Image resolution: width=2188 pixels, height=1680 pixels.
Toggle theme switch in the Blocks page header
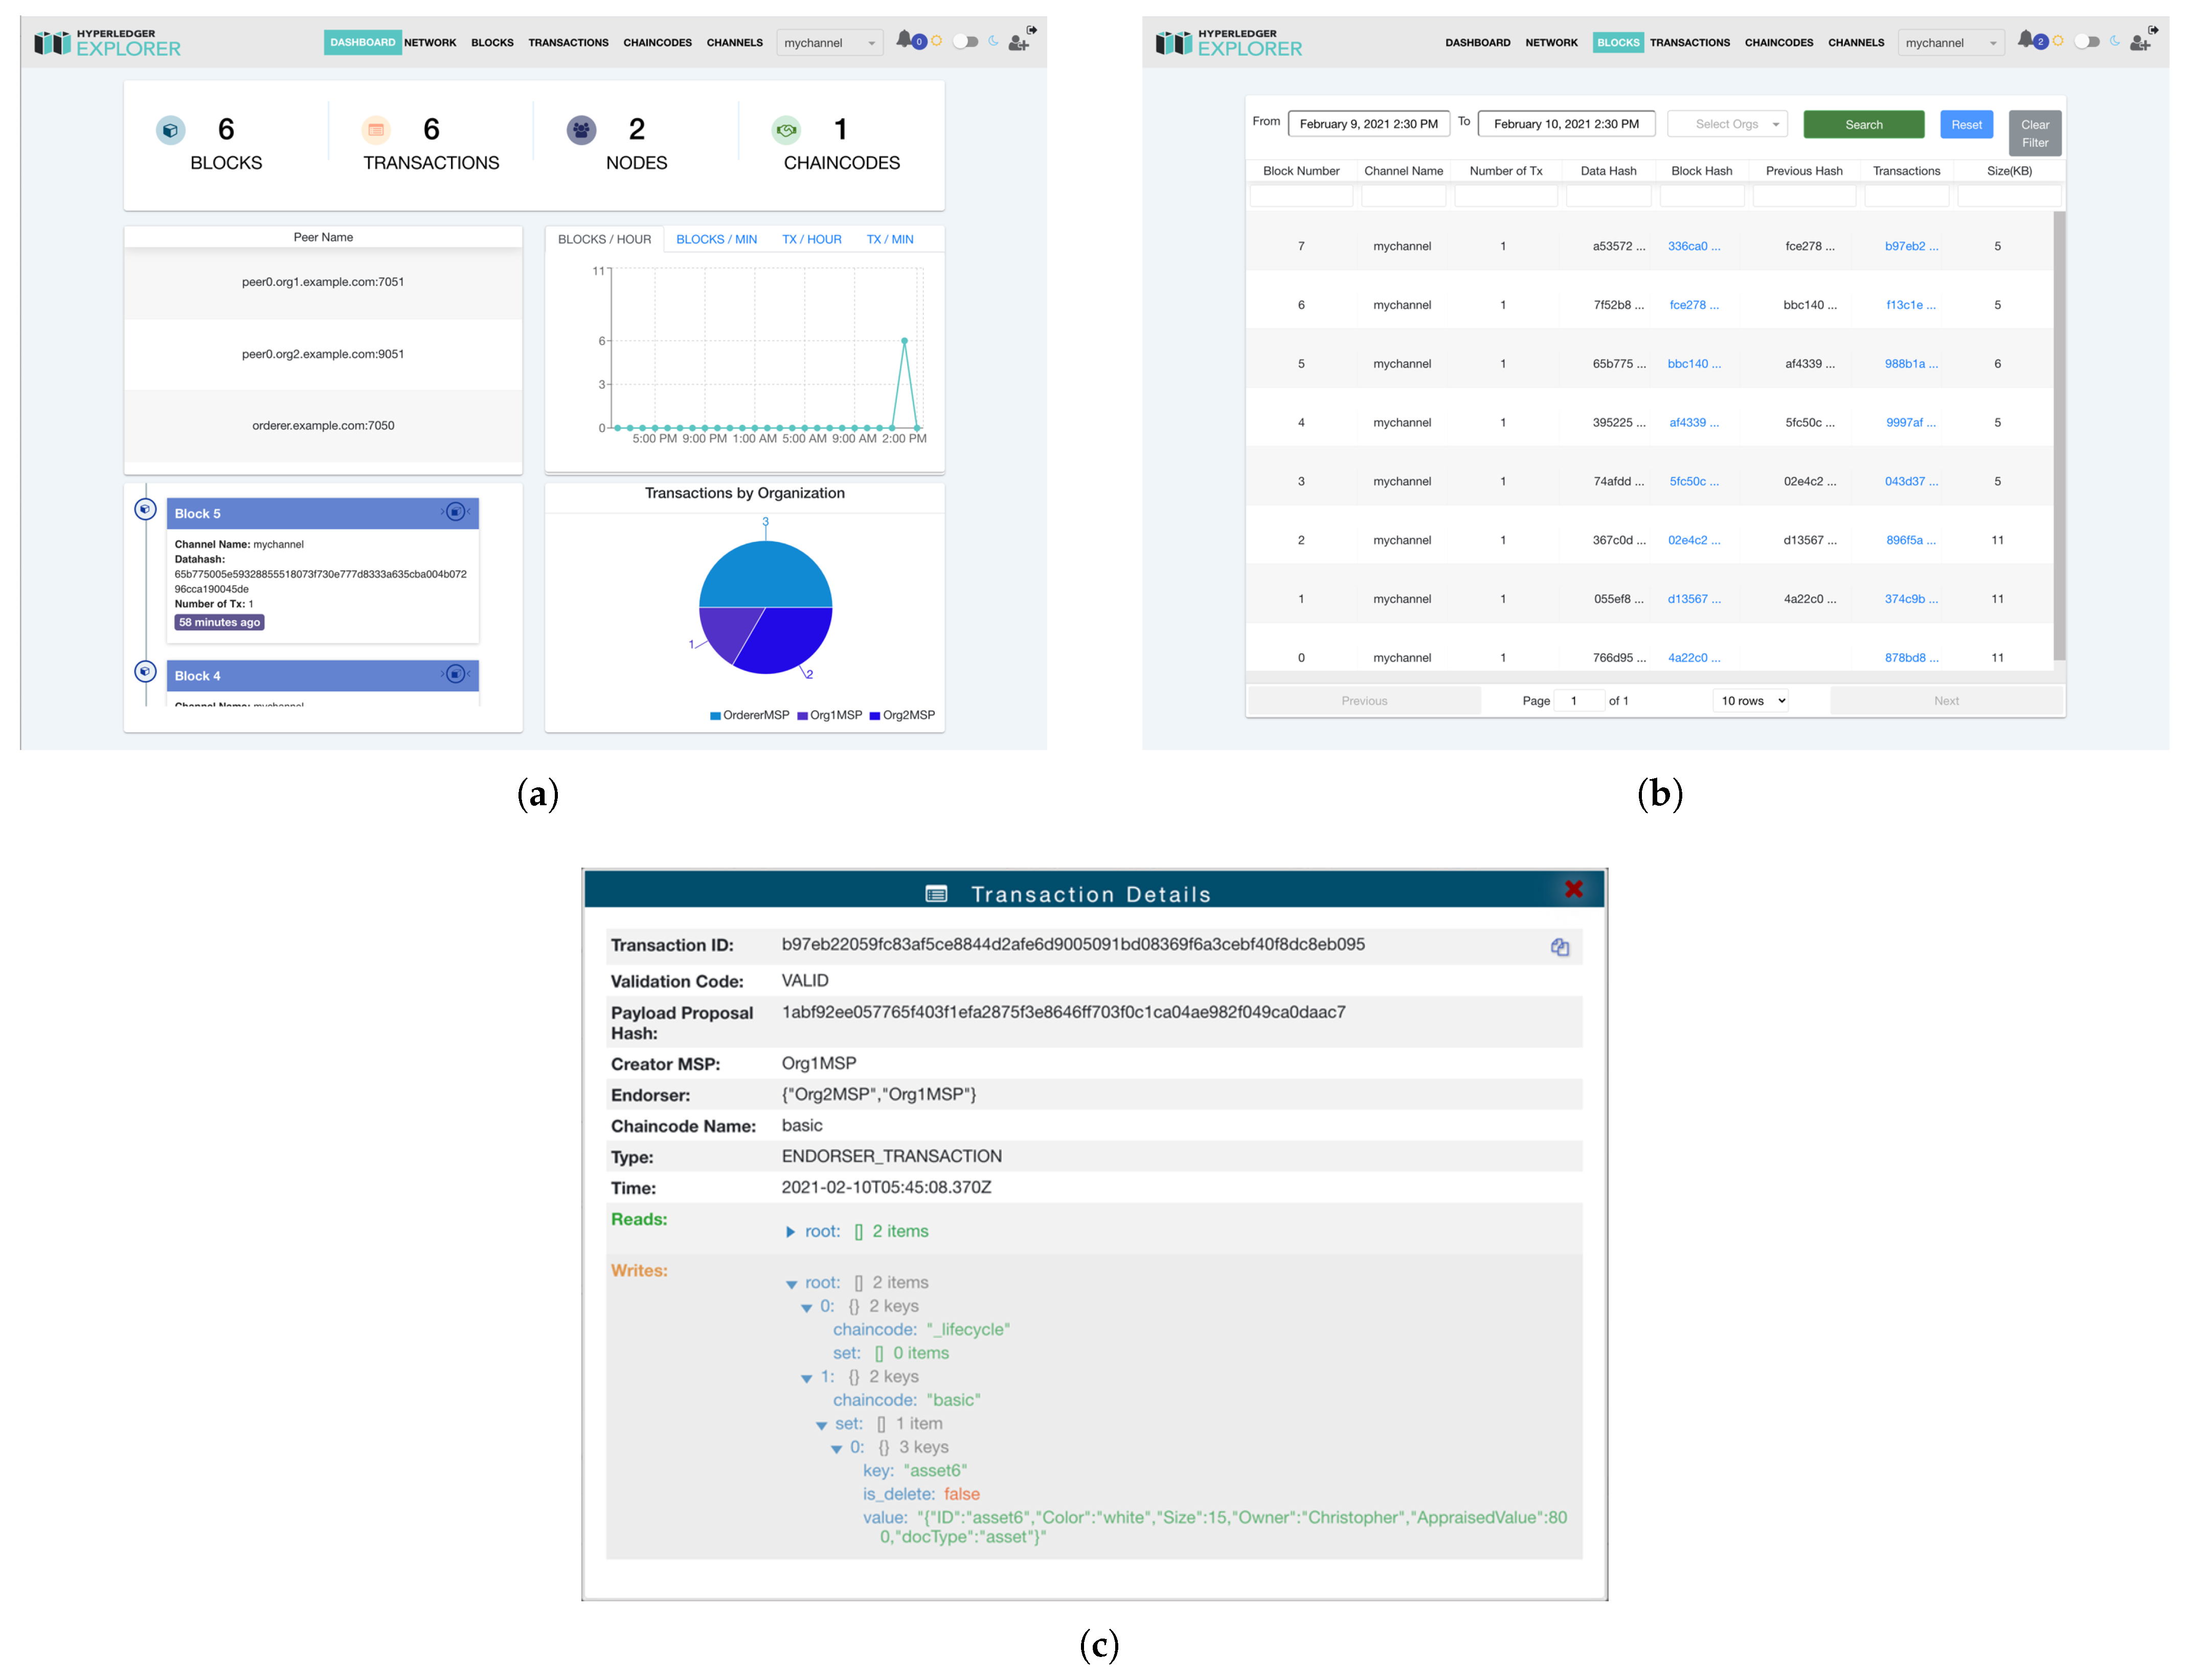point(2086,42)
